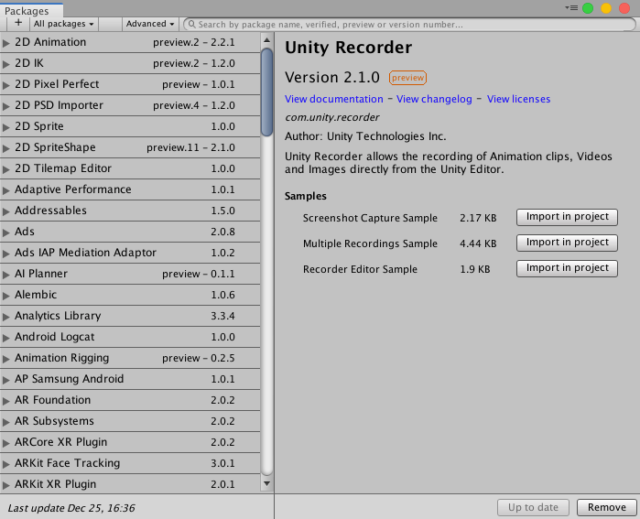Expand the Adaptive Performance package

(6, 190)
